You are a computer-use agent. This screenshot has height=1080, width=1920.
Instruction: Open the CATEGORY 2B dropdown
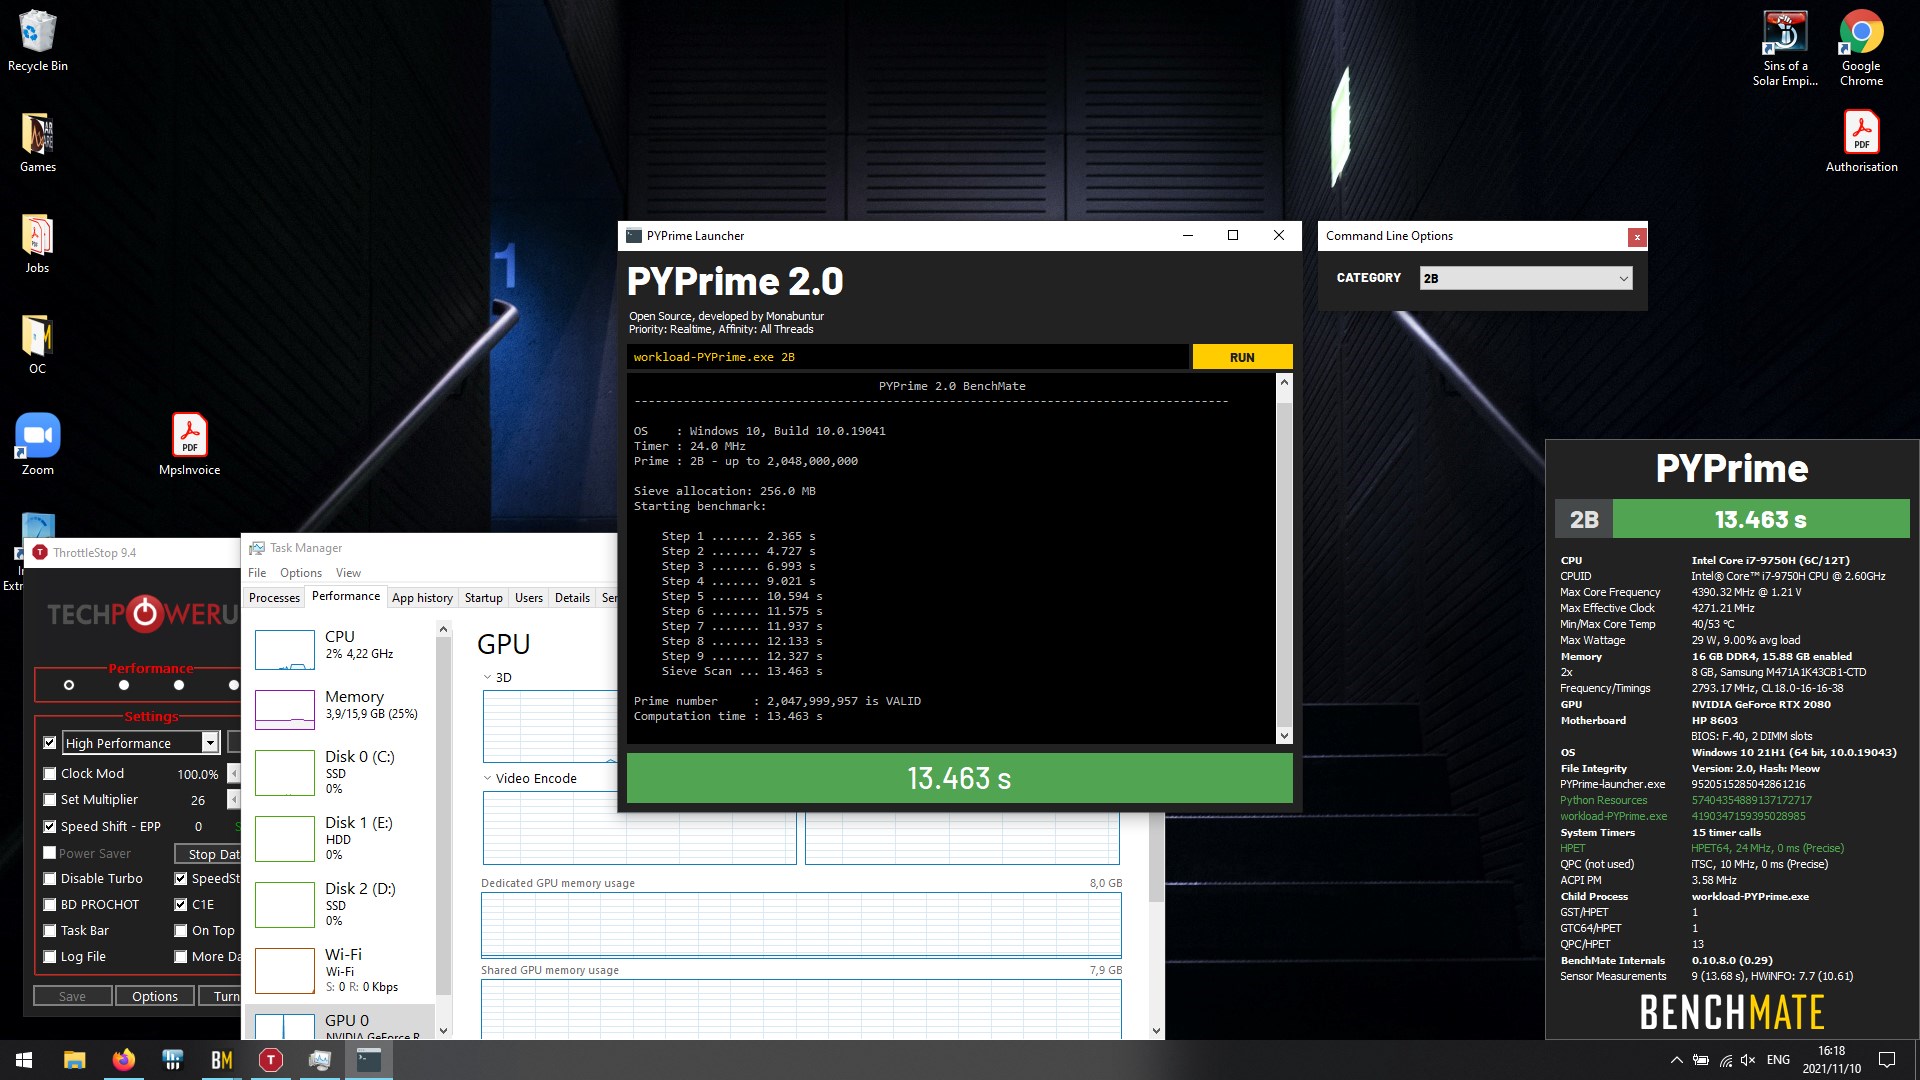click(x=1525, y=278)
